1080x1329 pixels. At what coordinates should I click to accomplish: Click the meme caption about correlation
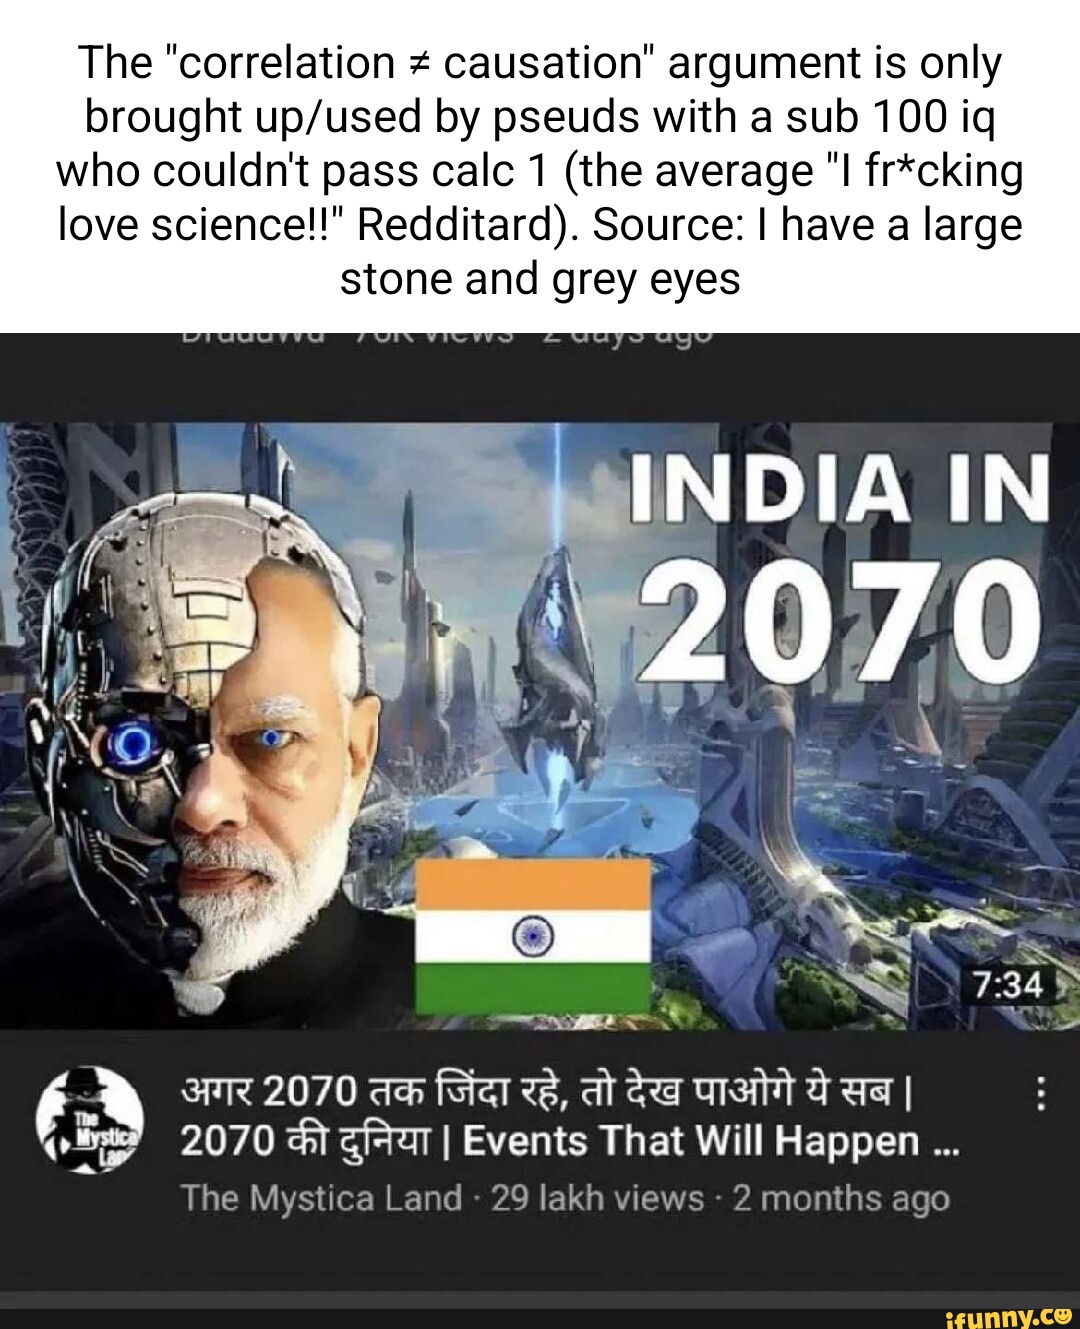(x=540, y=170)
